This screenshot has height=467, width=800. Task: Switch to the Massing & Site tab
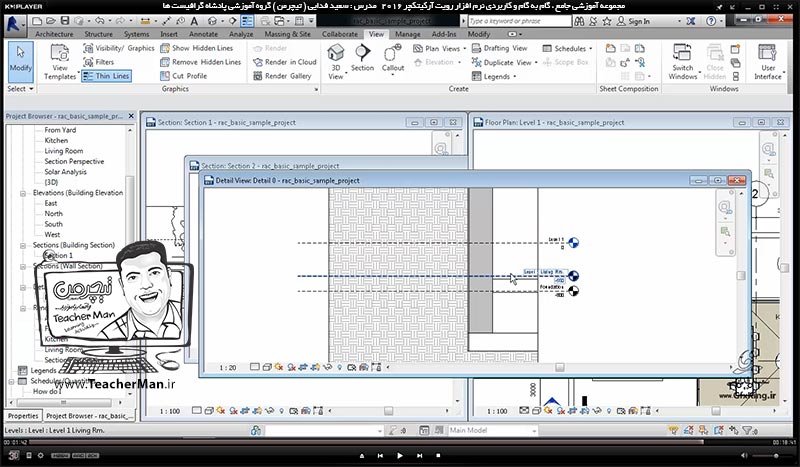click(287, 34)
